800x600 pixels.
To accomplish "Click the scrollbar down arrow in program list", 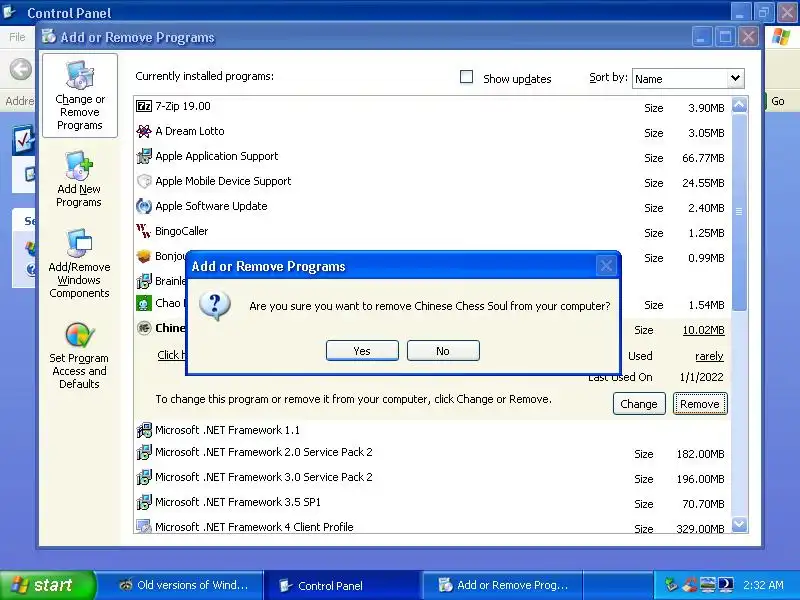I will point(739,524).
